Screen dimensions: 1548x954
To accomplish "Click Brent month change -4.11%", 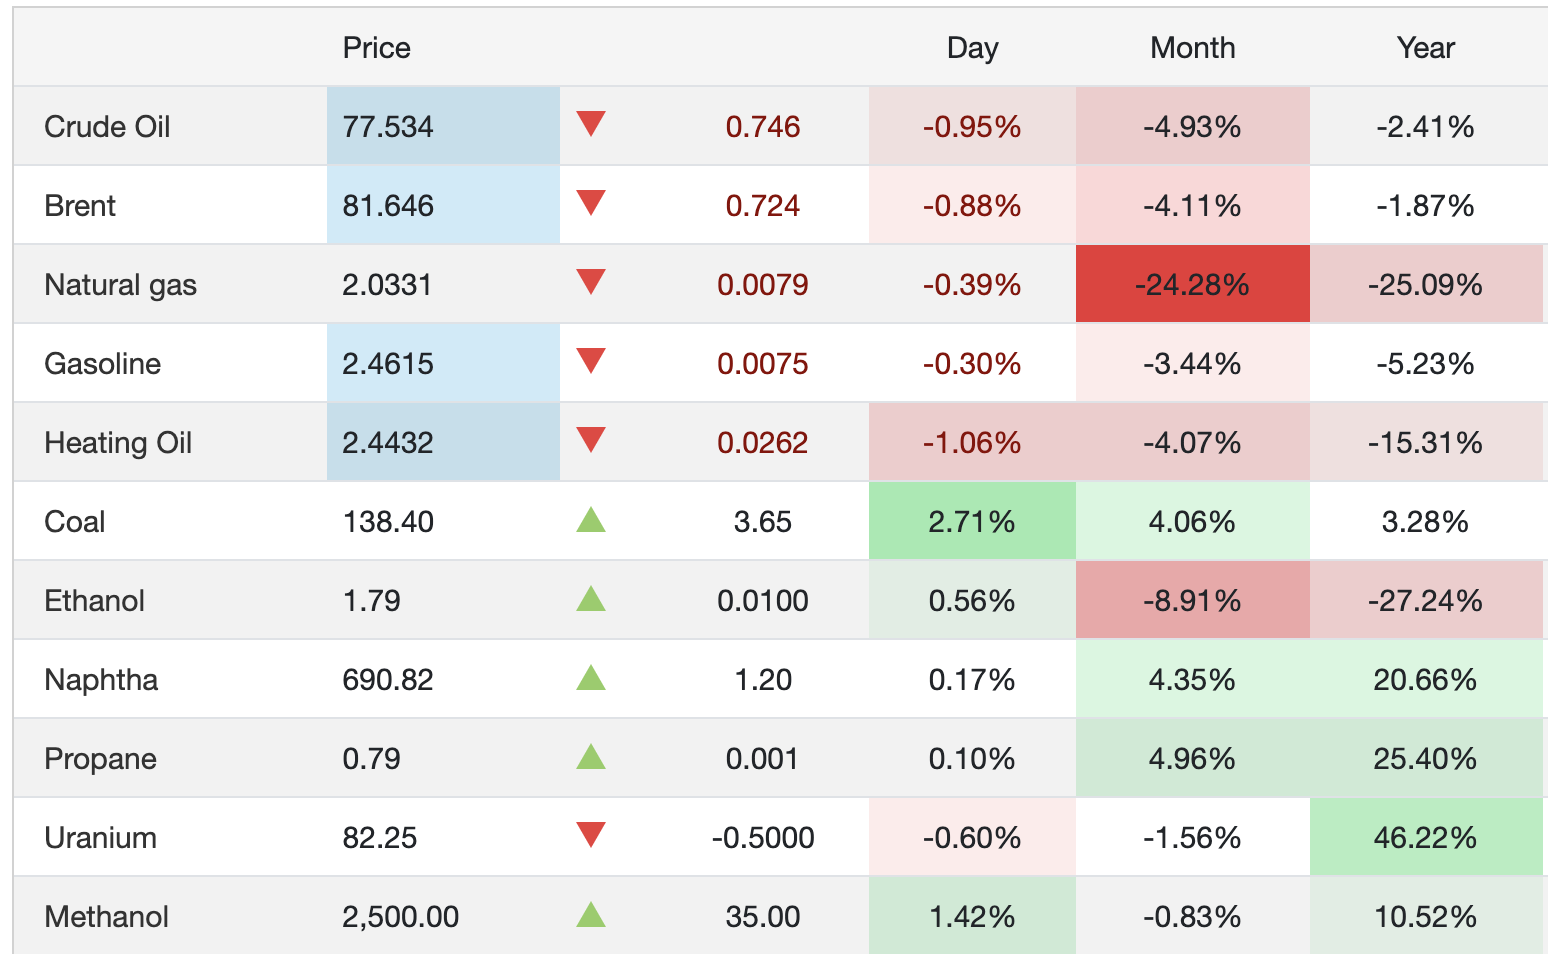I will point(1192,206).
